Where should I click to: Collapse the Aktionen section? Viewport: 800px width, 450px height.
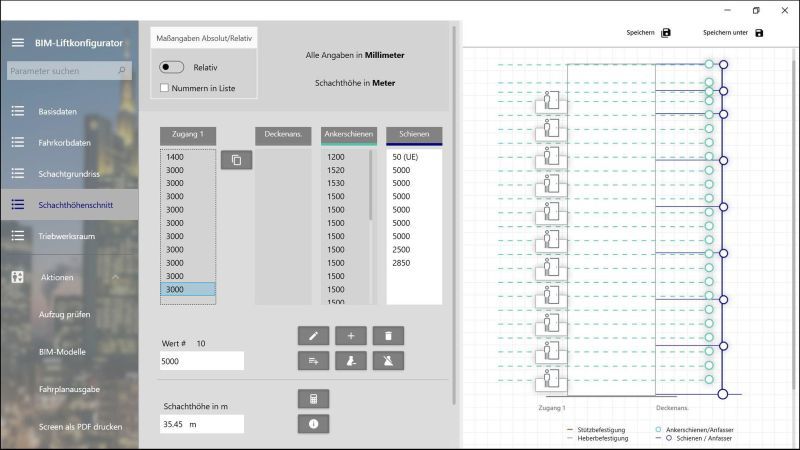pyautogui.click(x=115, y=277)
